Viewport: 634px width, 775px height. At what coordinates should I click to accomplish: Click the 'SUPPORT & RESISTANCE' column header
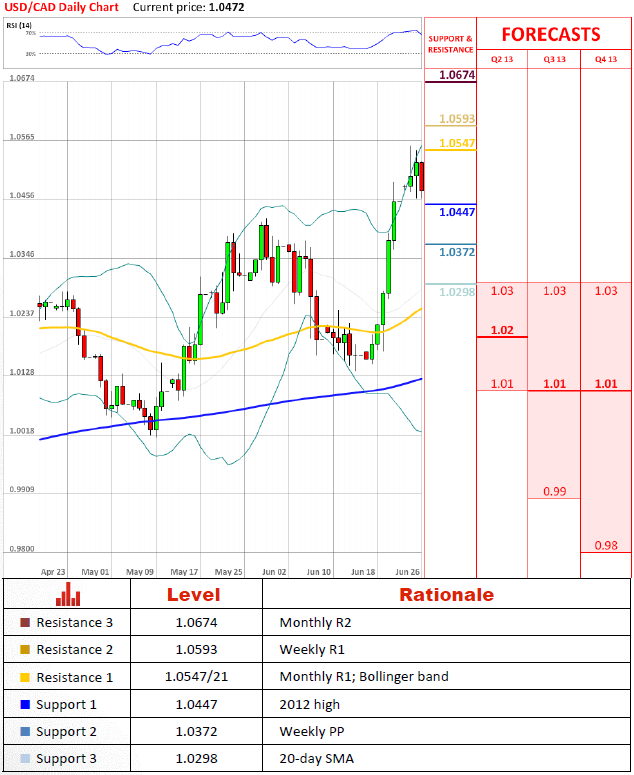[450, 44]
